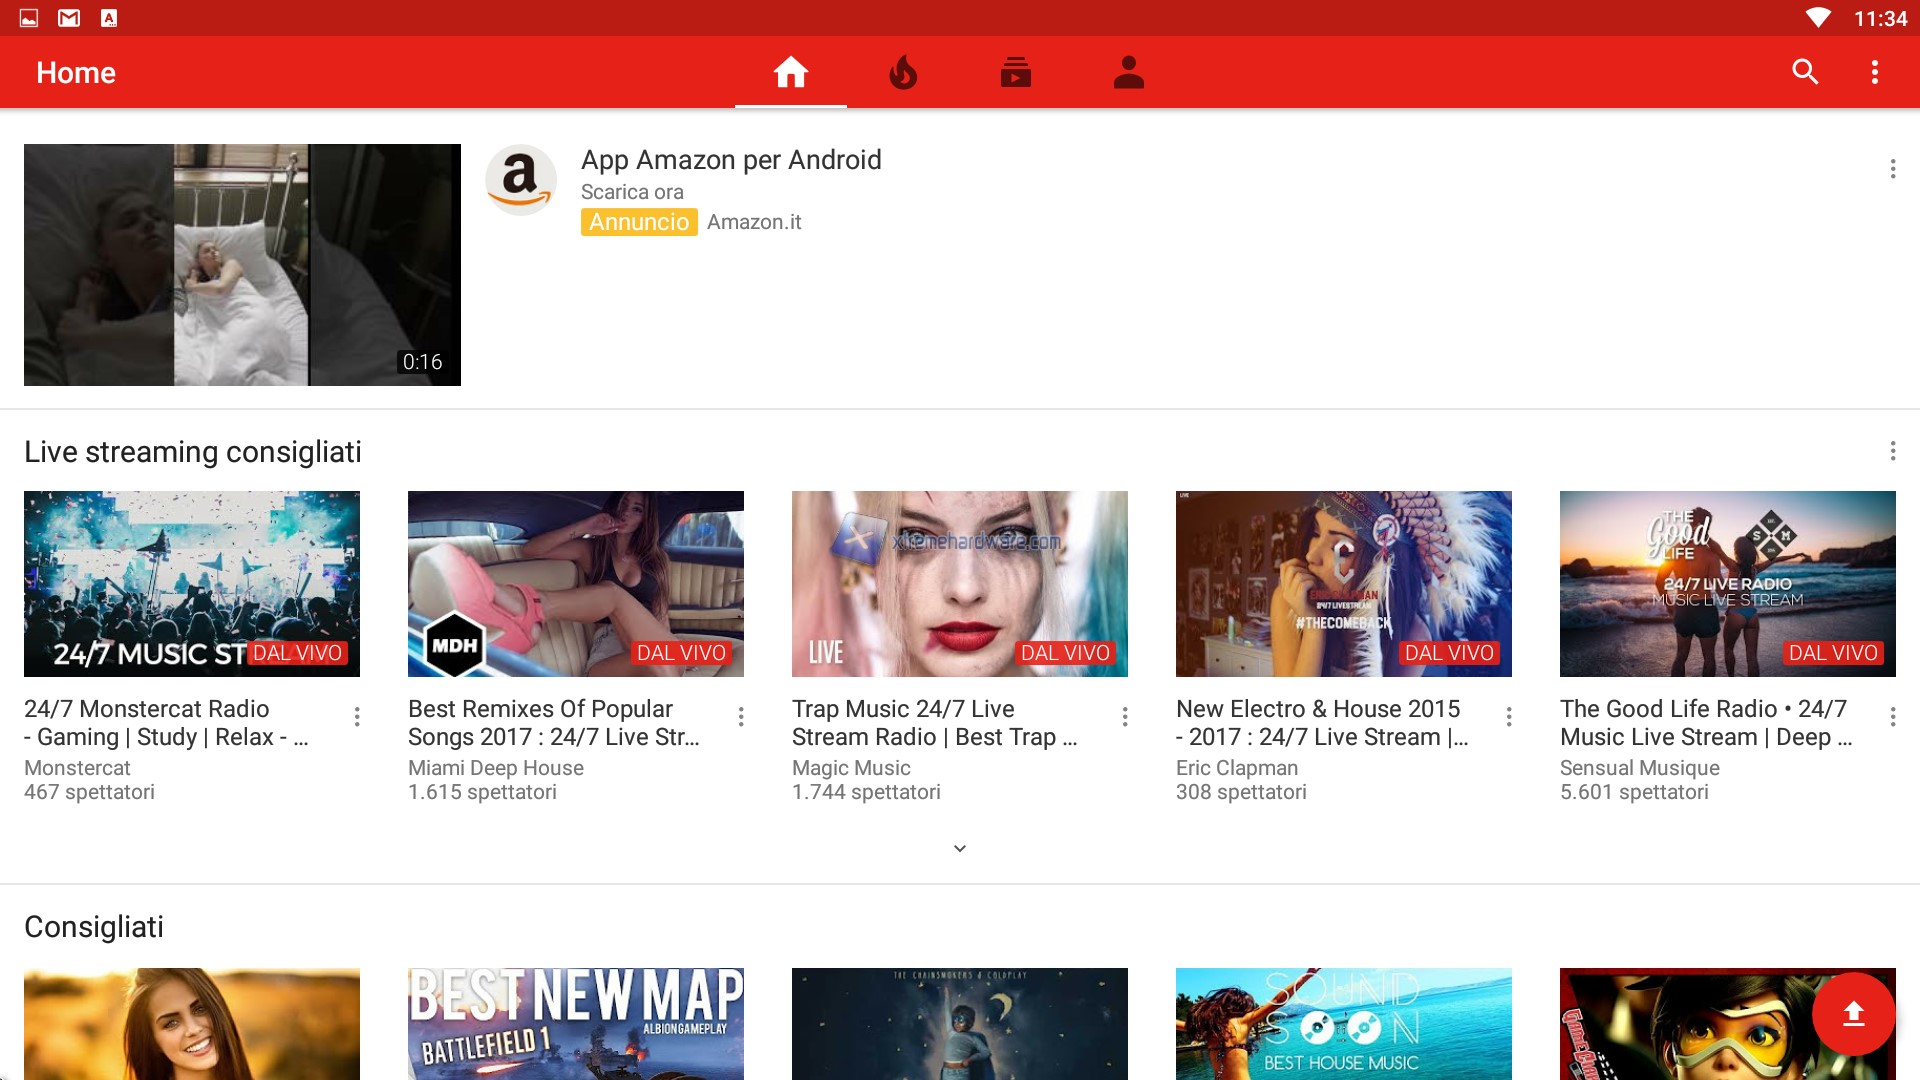1920x1080 pixels.
Task: Click the Amazon logo avatar
Action: point(520,180)
